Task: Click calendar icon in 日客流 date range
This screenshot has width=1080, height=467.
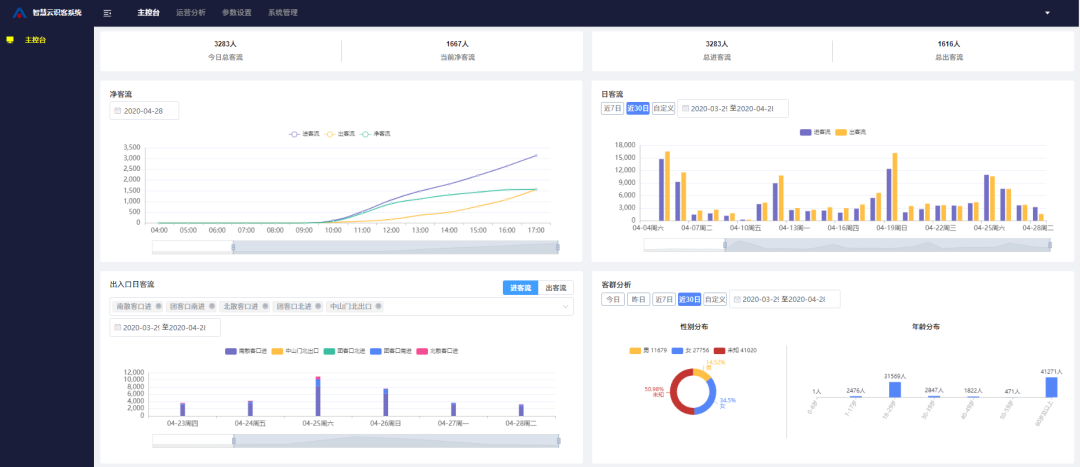Action: click(x=685, y=109)
